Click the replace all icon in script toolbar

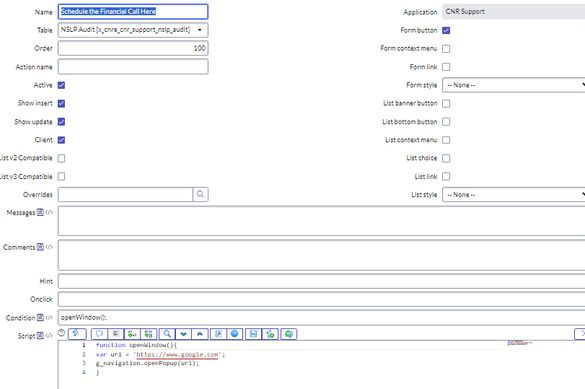coord(148,334)
